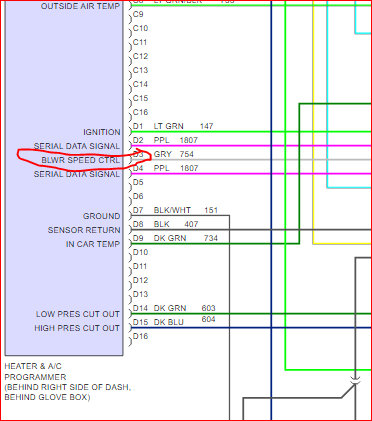Select pin label D13
This screenshot has height=421, width=372.
pyautogui.click(x=140, y=294)
